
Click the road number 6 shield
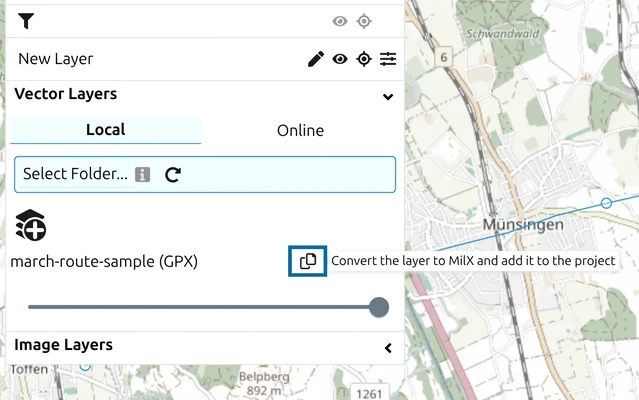444,57
